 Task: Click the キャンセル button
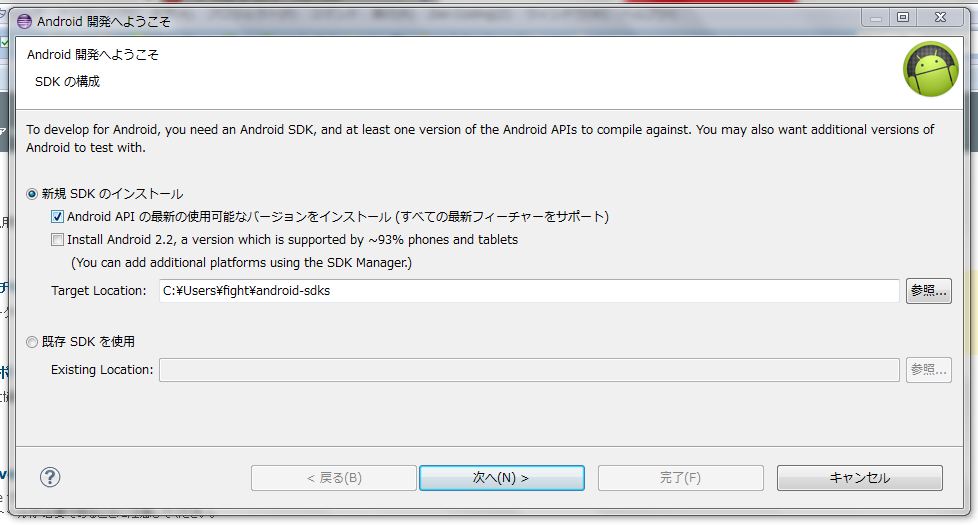859,478
